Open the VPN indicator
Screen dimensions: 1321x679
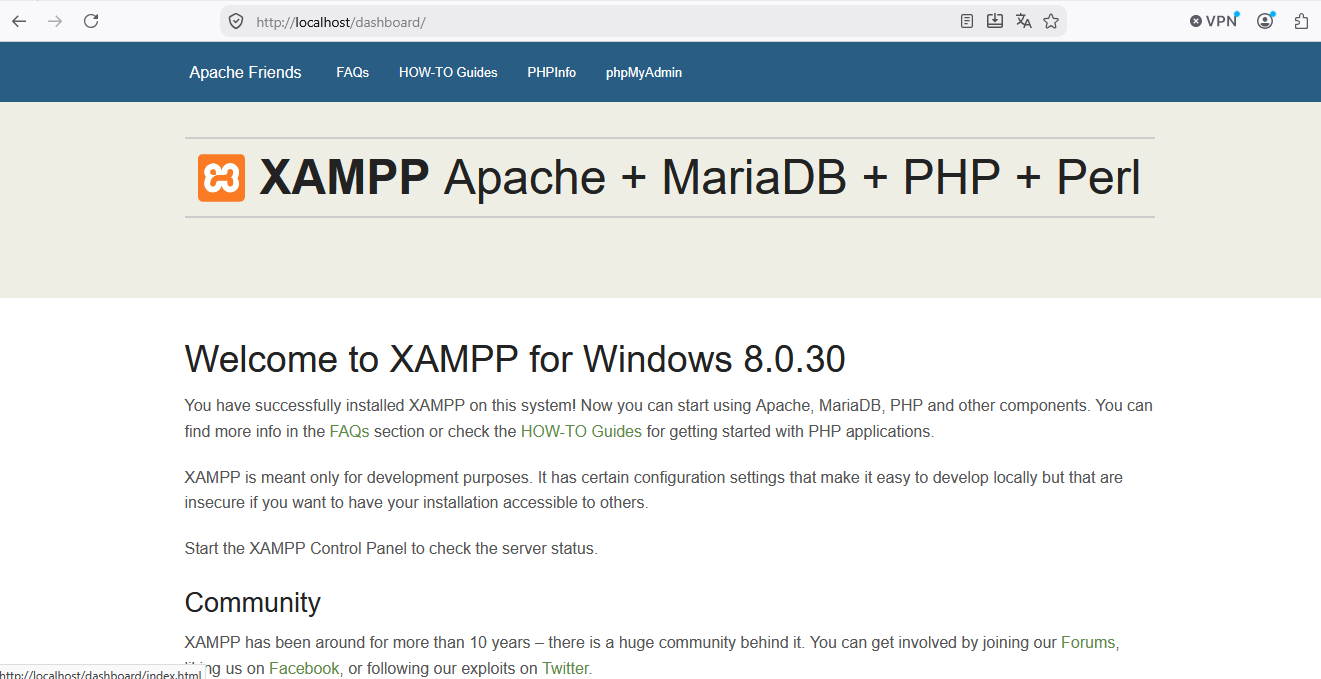coord(1214,21)
